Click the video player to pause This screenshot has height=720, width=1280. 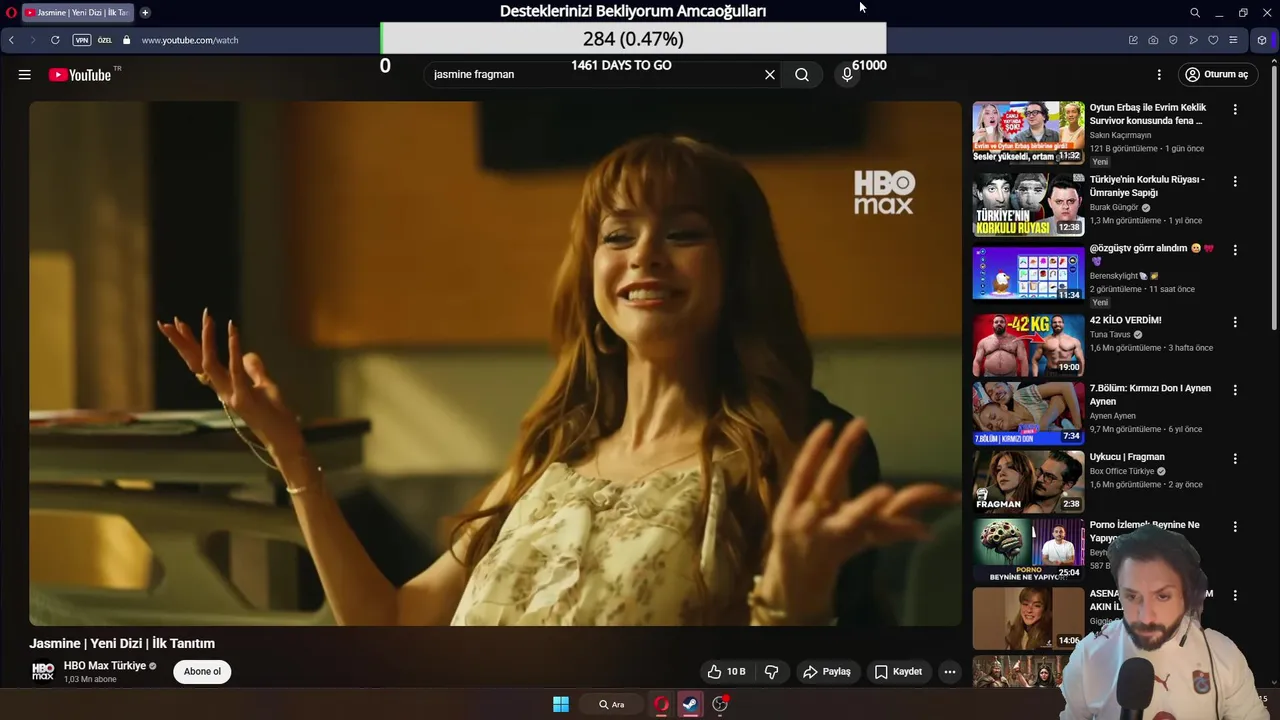[495, 363]
